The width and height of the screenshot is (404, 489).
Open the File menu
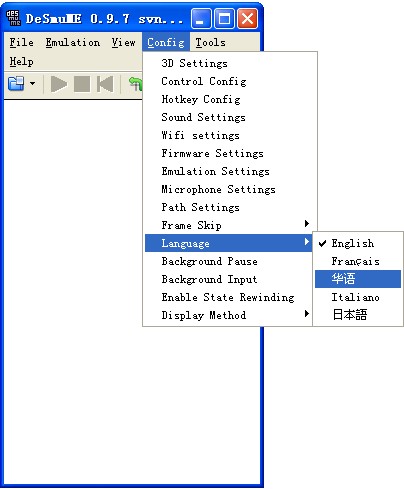point(21,42)
